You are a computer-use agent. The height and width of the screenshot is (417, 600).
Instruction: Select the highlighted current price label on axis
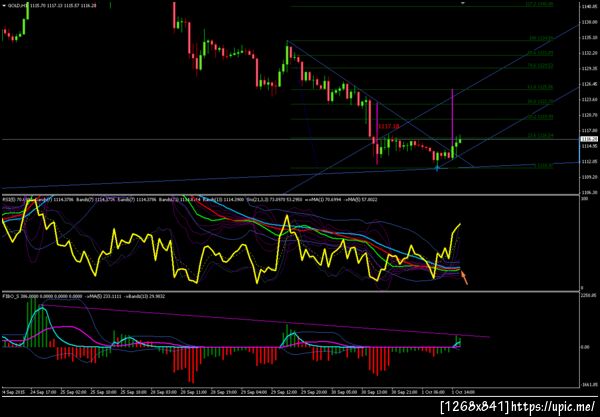[589, 139]
